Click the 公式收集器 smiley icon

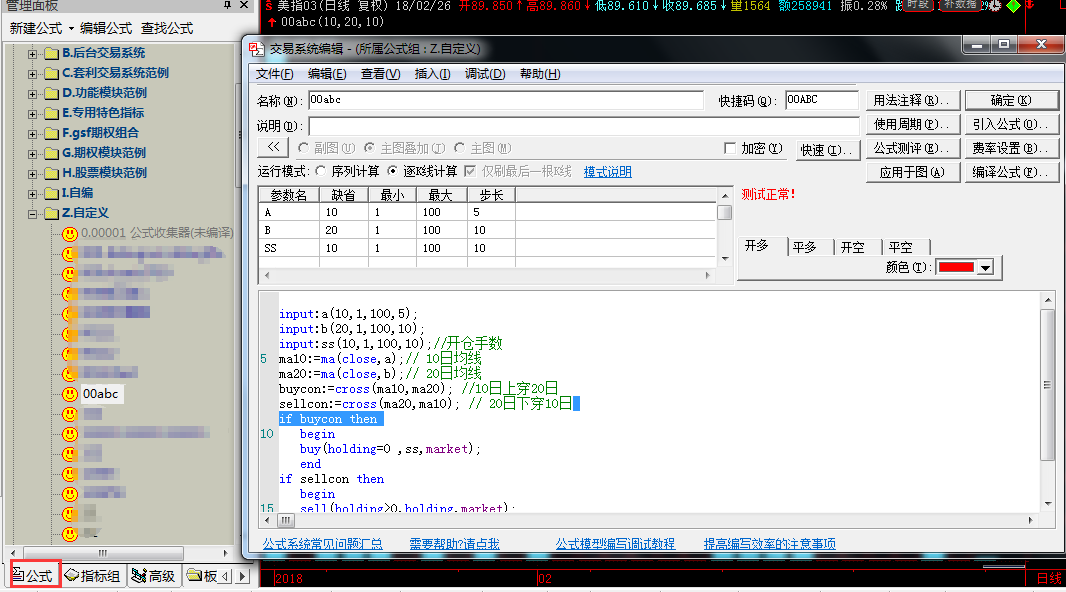click(x=69, y=233)
